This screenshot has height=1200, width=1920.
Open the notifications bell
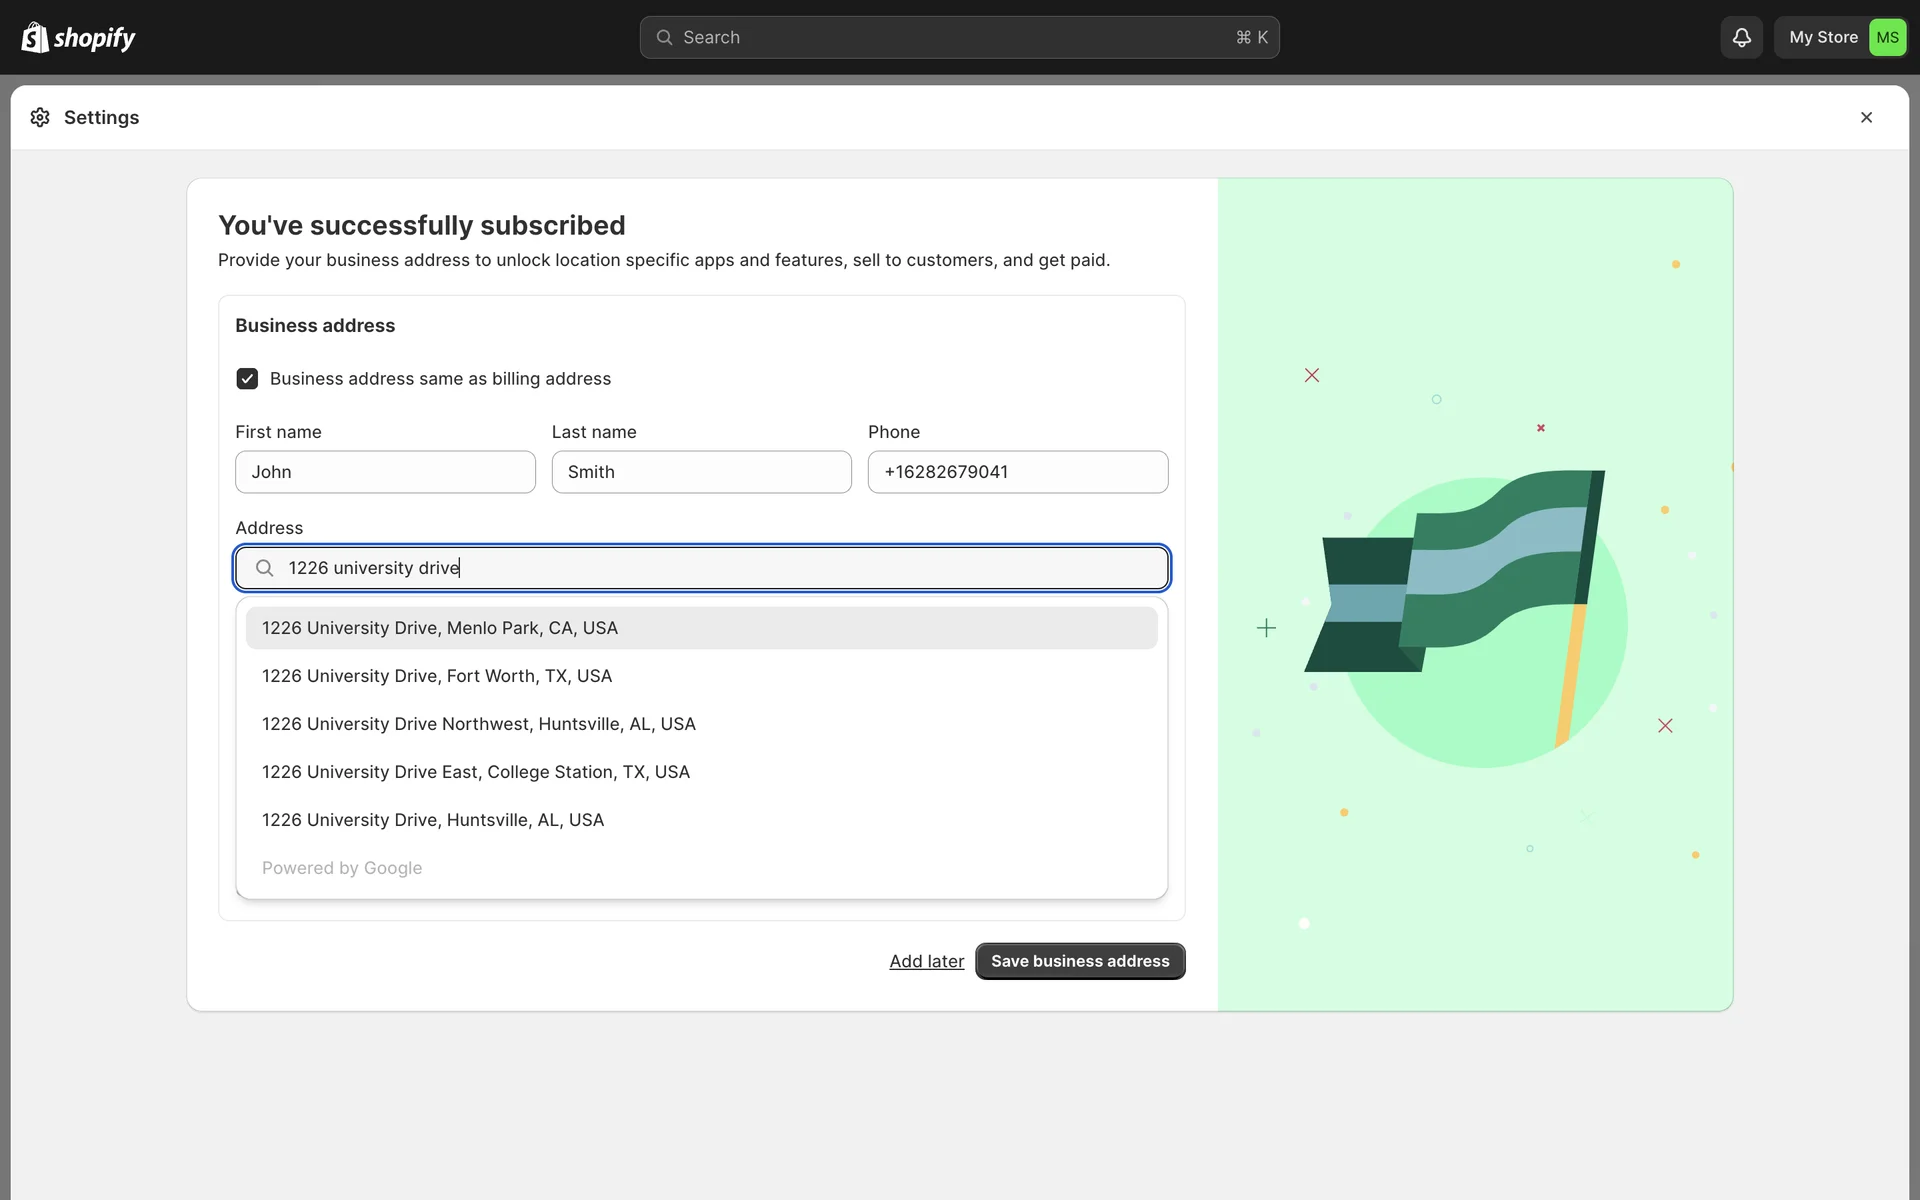(1741, 37)
